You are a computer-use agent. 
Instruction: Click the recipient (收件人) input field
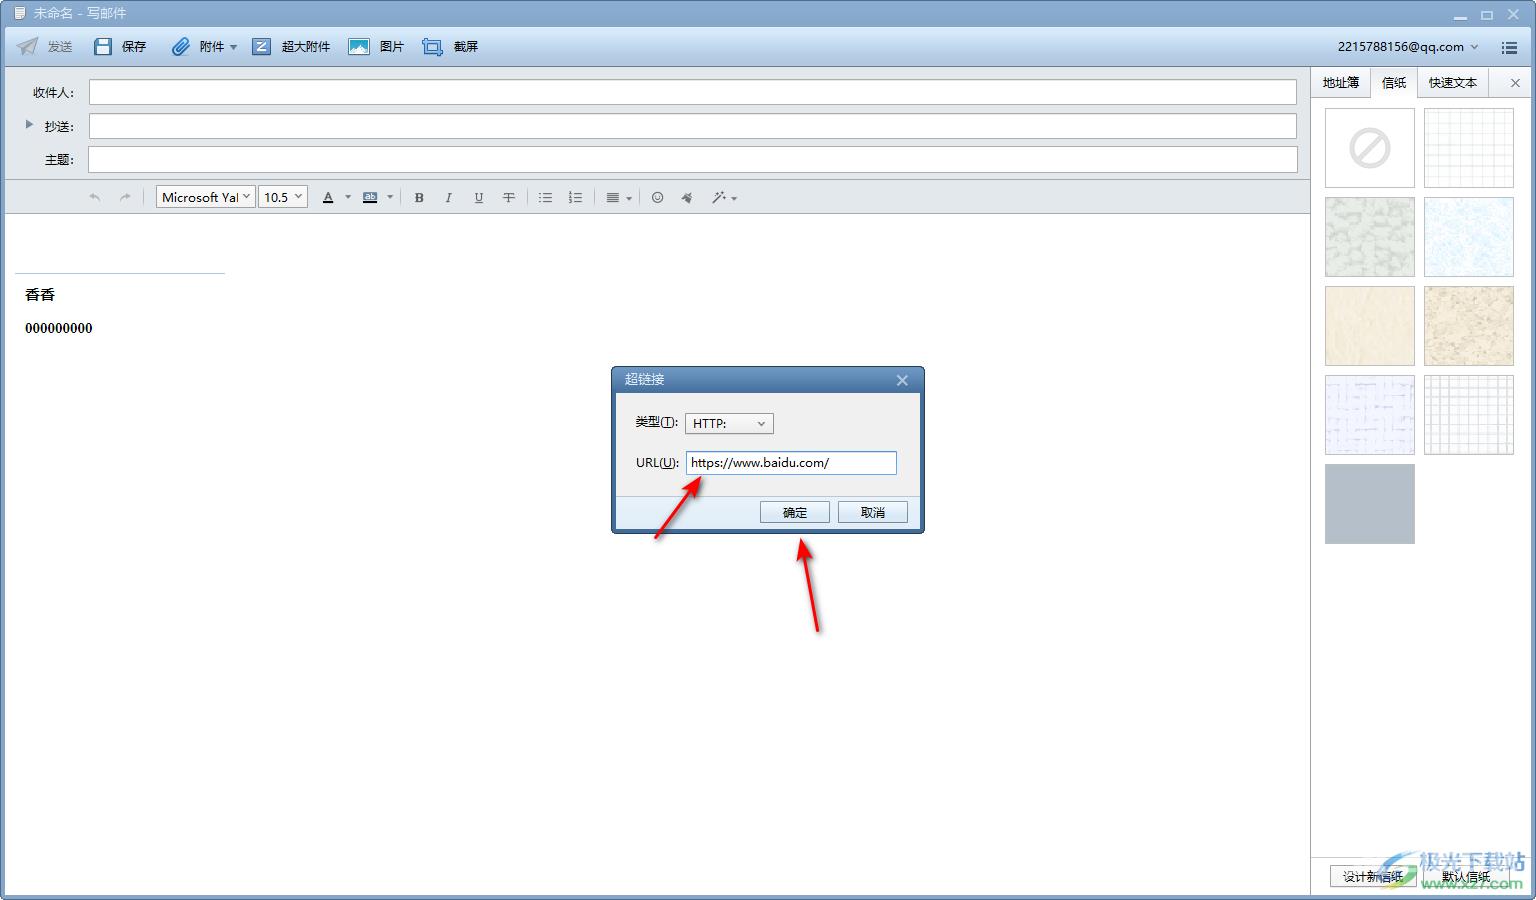(693, 92)
